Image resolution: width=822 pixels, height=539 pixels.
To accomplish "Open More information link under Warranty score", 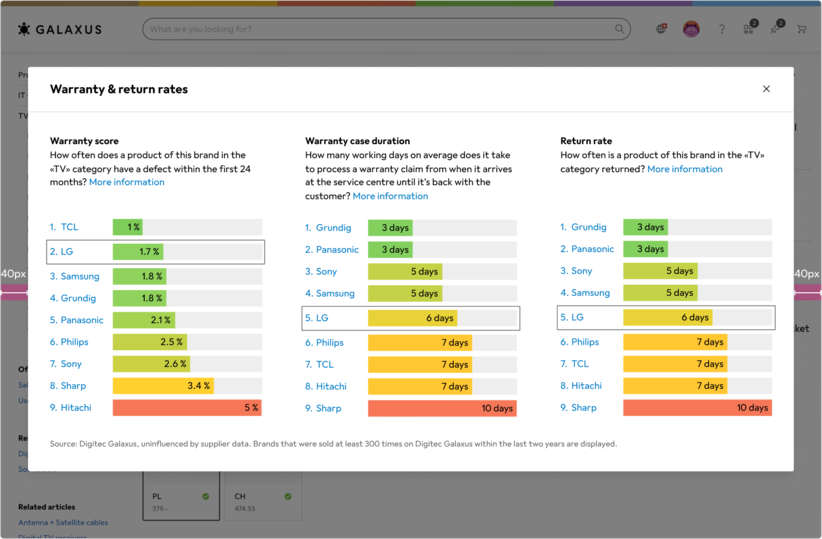I will pyautogui.click(x=127, y=183).
